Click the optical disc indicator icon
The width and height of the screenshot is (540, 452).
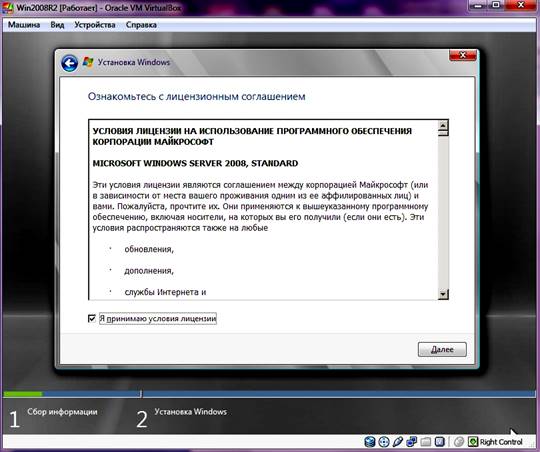pyautogui.click(x=384, y=441)
